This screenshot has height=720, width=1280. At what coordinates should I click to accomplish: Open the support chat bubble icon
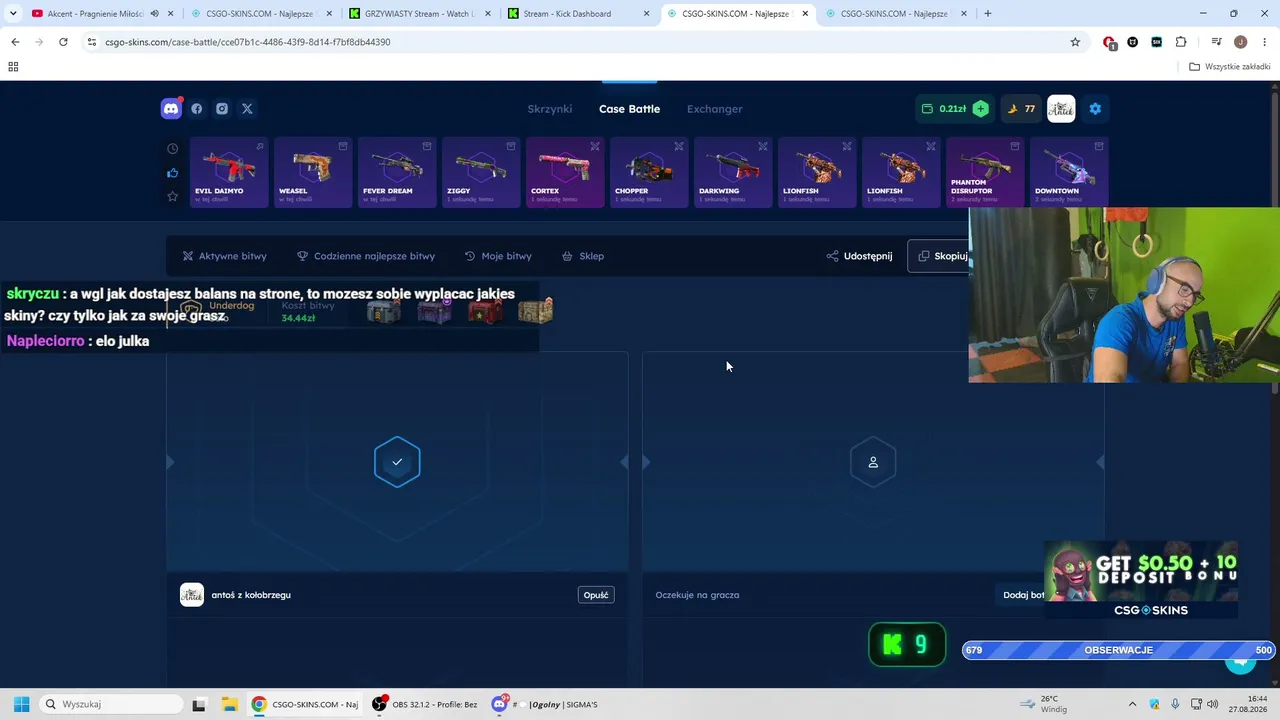[x=1240, y=660]
